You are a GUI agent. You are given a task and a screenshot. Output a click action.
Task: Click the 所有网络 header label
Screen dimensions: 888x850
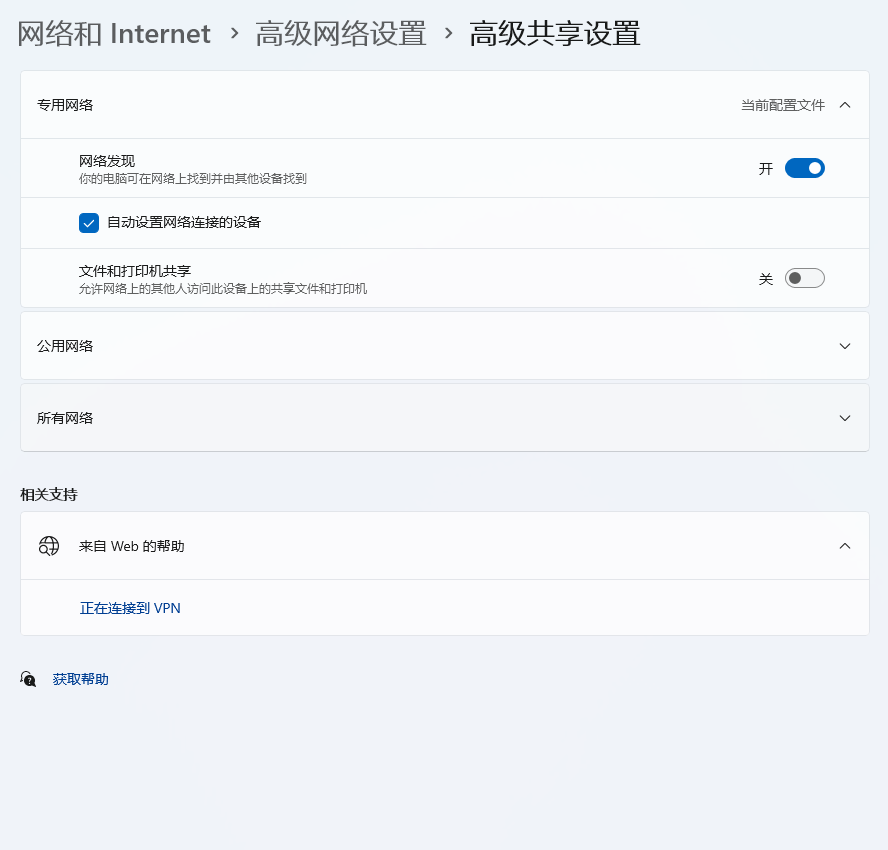point(65,418)
